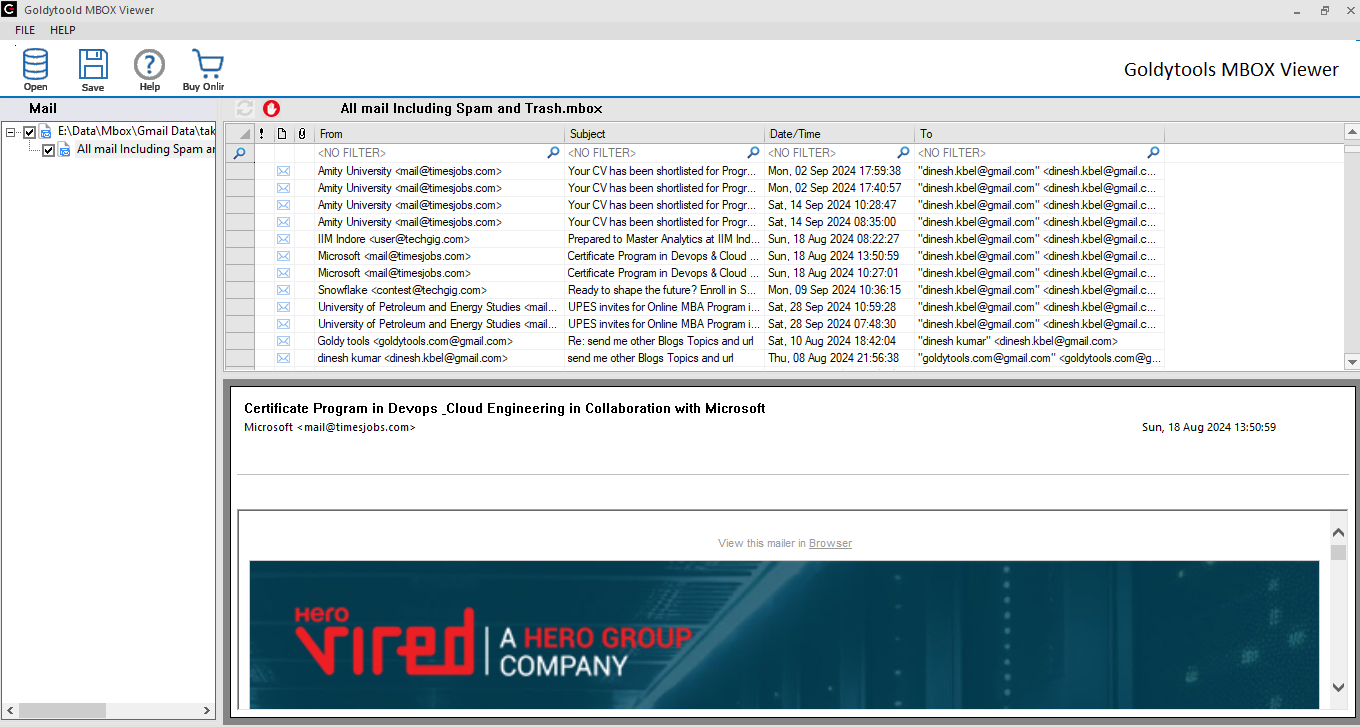The width and height of the screenshot is (1360, 727).
Task: Click the application logo in title bar
Action: click(10, 10)
